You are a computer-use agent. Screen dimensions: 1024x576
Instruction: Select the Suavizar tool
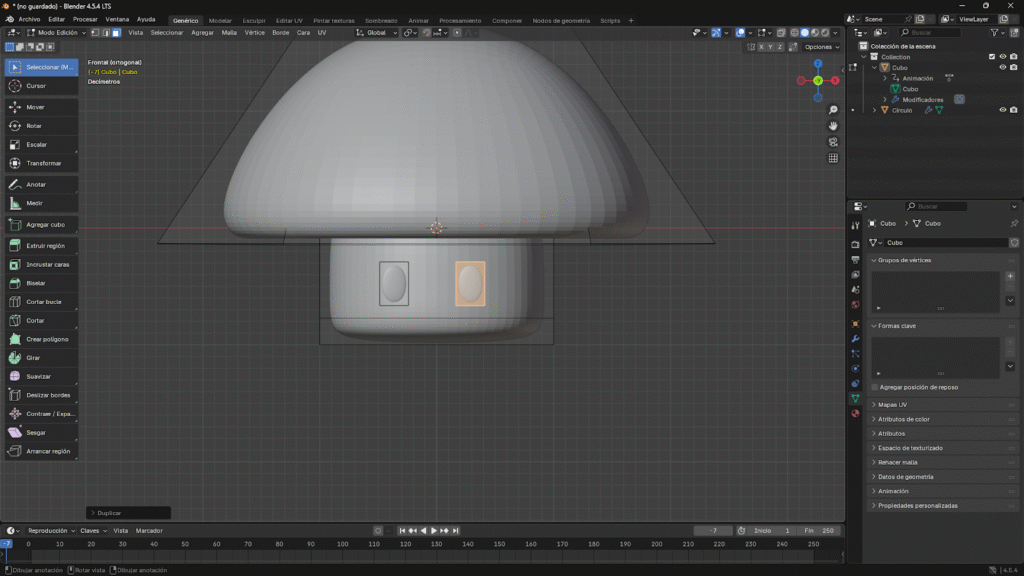pyautogui.click(x=41, y=376)
